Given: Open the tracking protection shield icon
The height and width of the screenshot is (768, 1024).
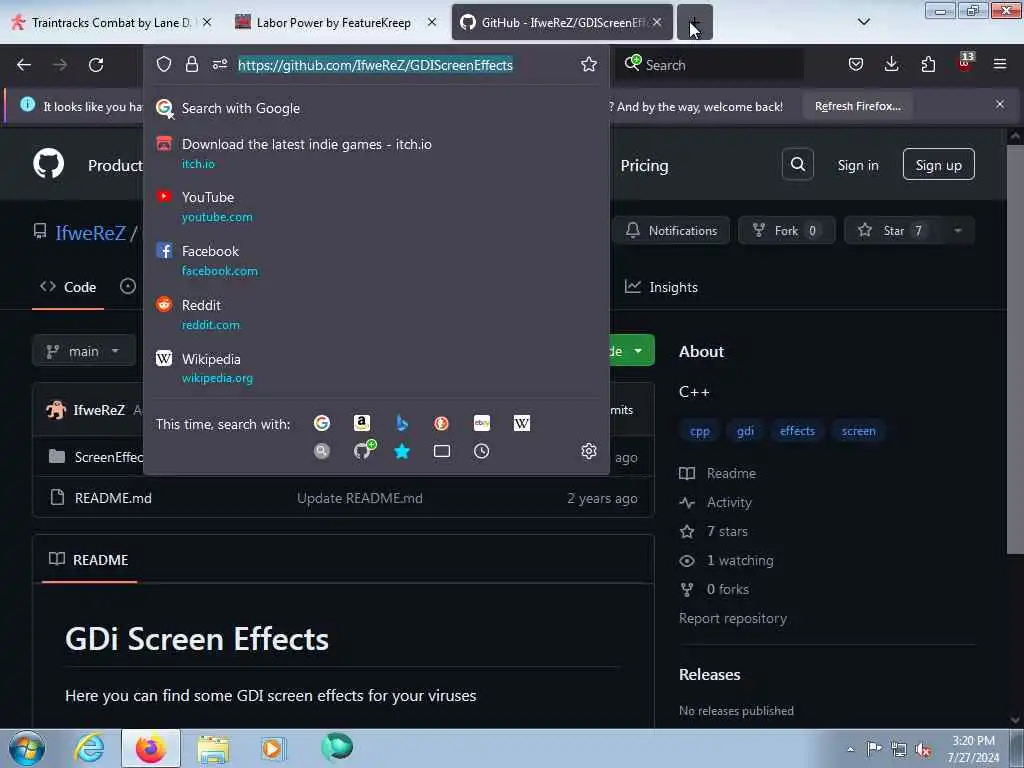Looking at the screenshot, I should 164,64.
